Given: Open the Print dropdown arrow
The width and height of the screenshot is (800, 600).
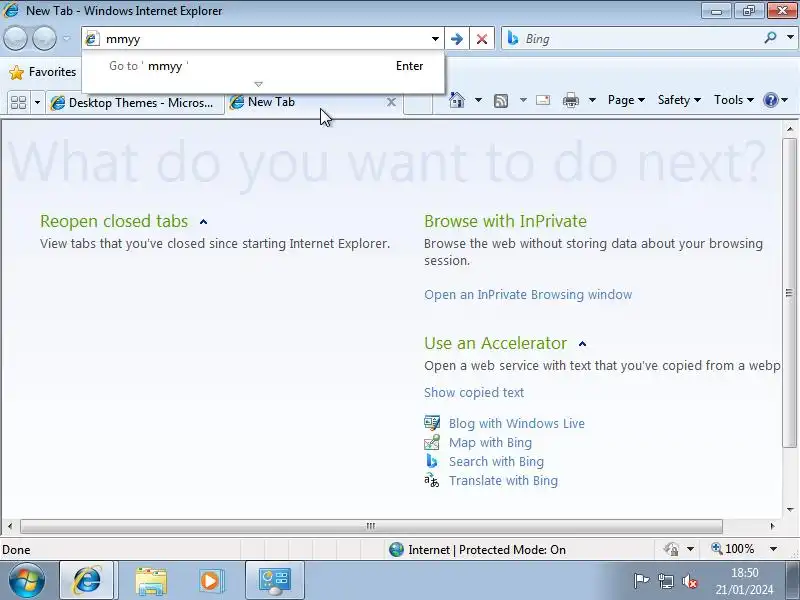Looking at the screenshot, I should [592, 100].
